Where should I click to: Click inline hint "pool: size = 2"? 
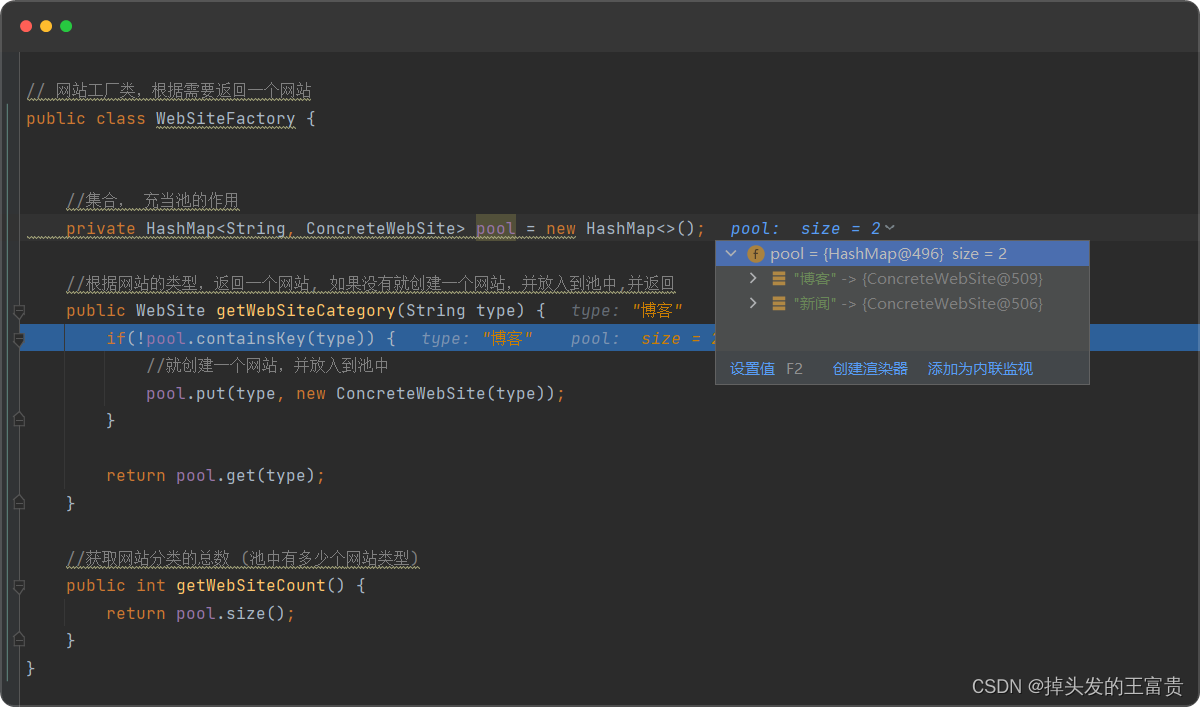pos(805,229)
